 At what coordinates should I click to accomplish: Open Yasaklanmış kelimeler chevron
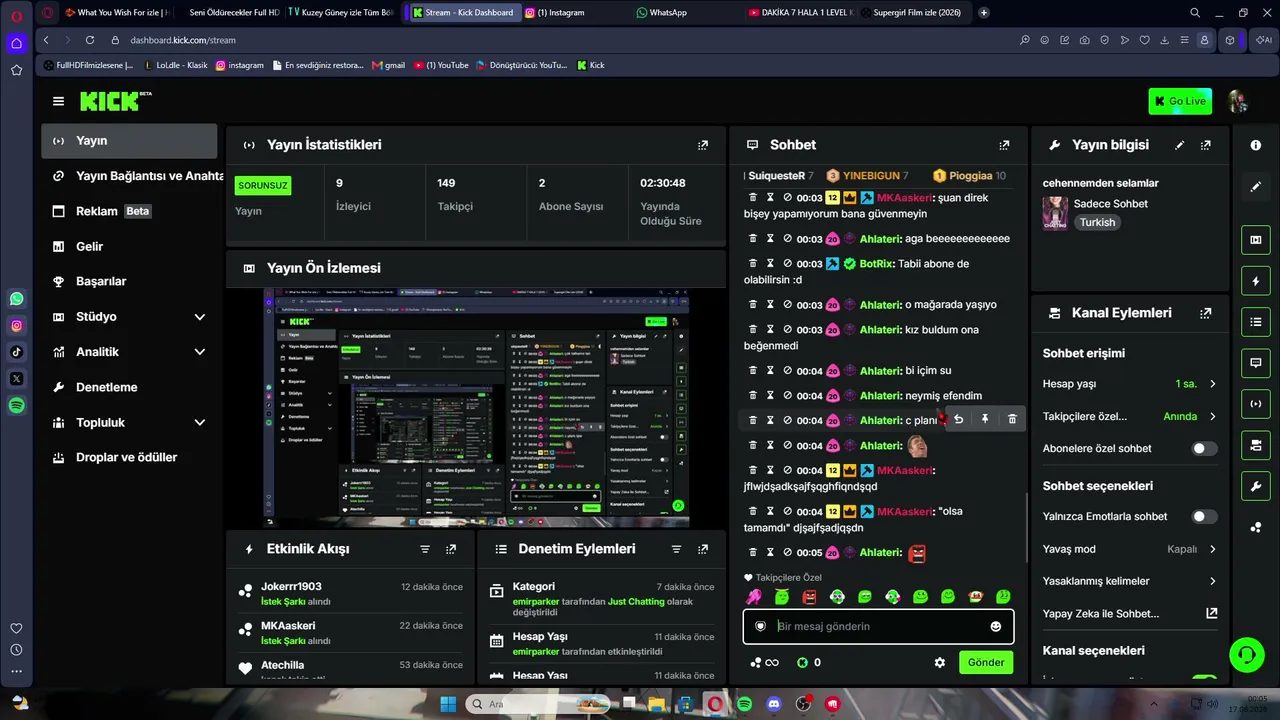click(x=1213, y=581)
